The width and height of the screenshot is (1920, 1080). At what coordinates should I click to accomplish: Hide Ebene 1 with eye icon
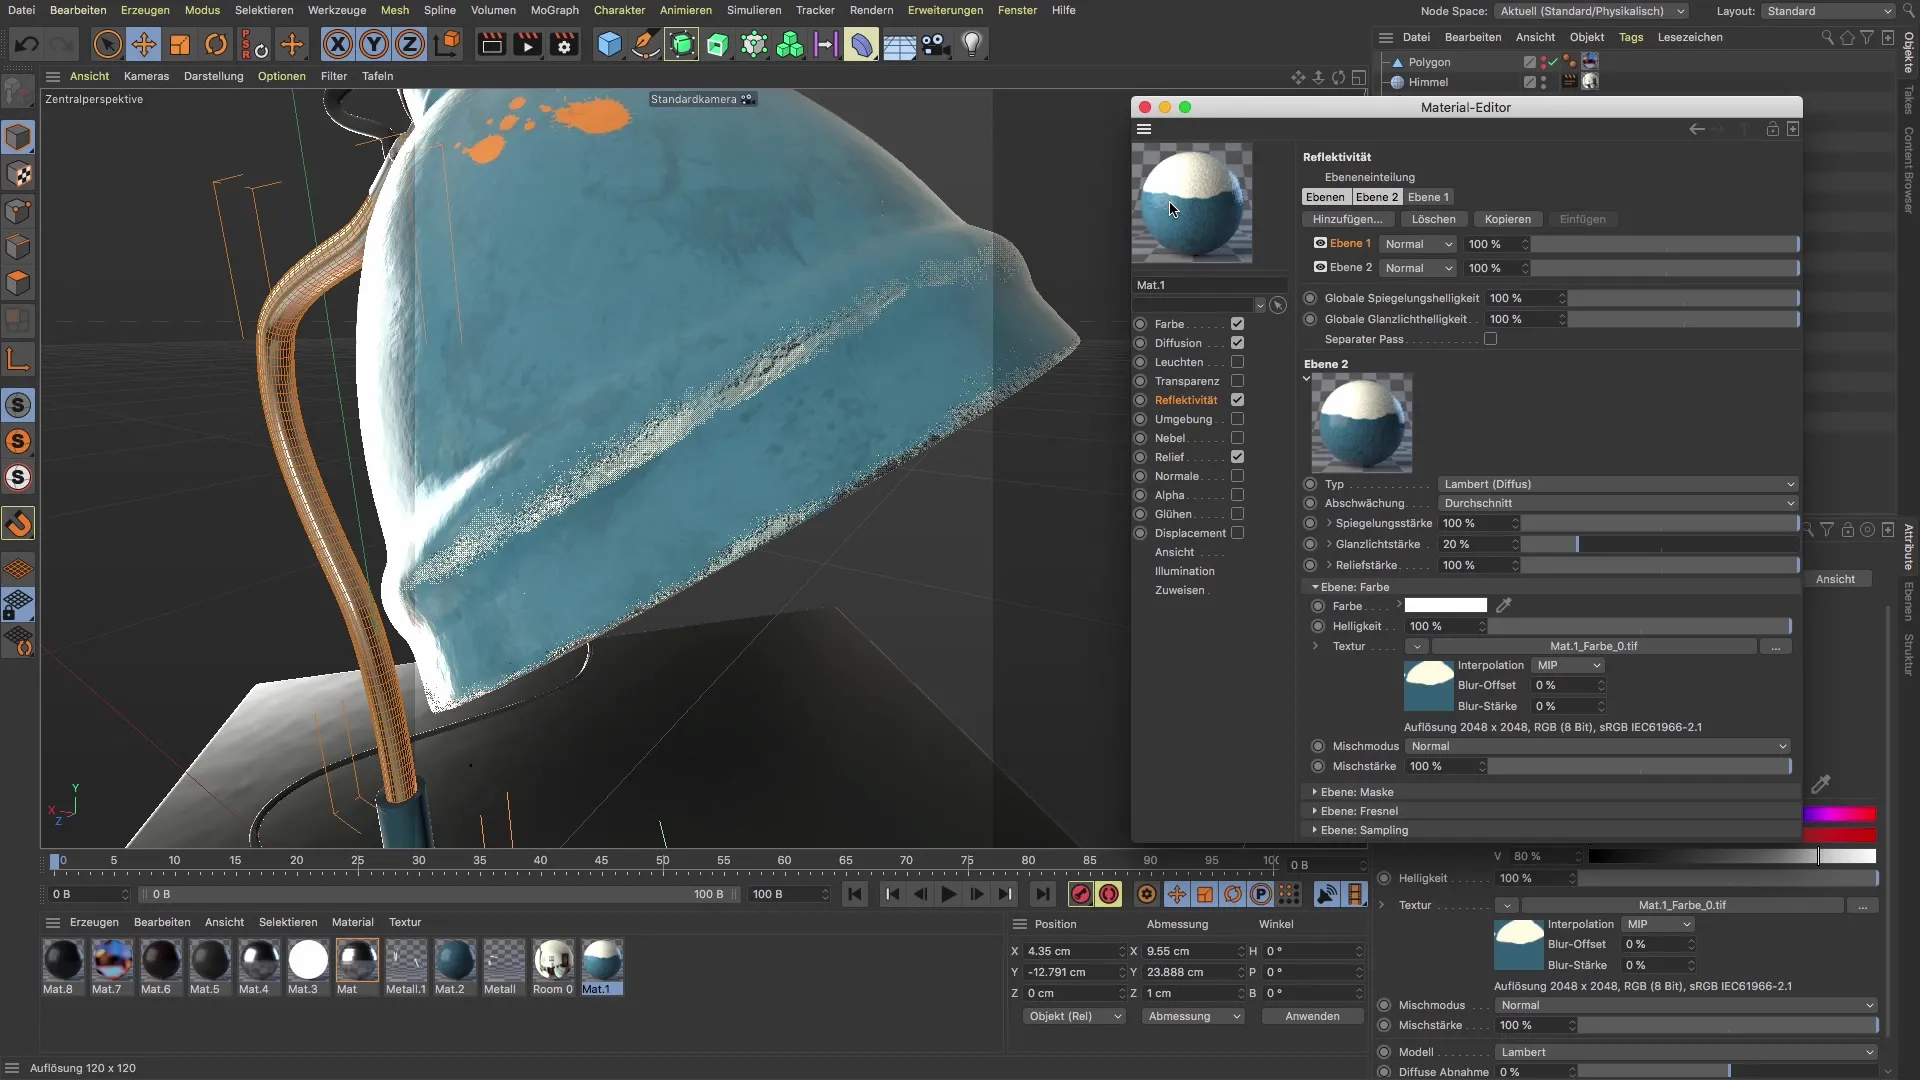[1320, 243]
